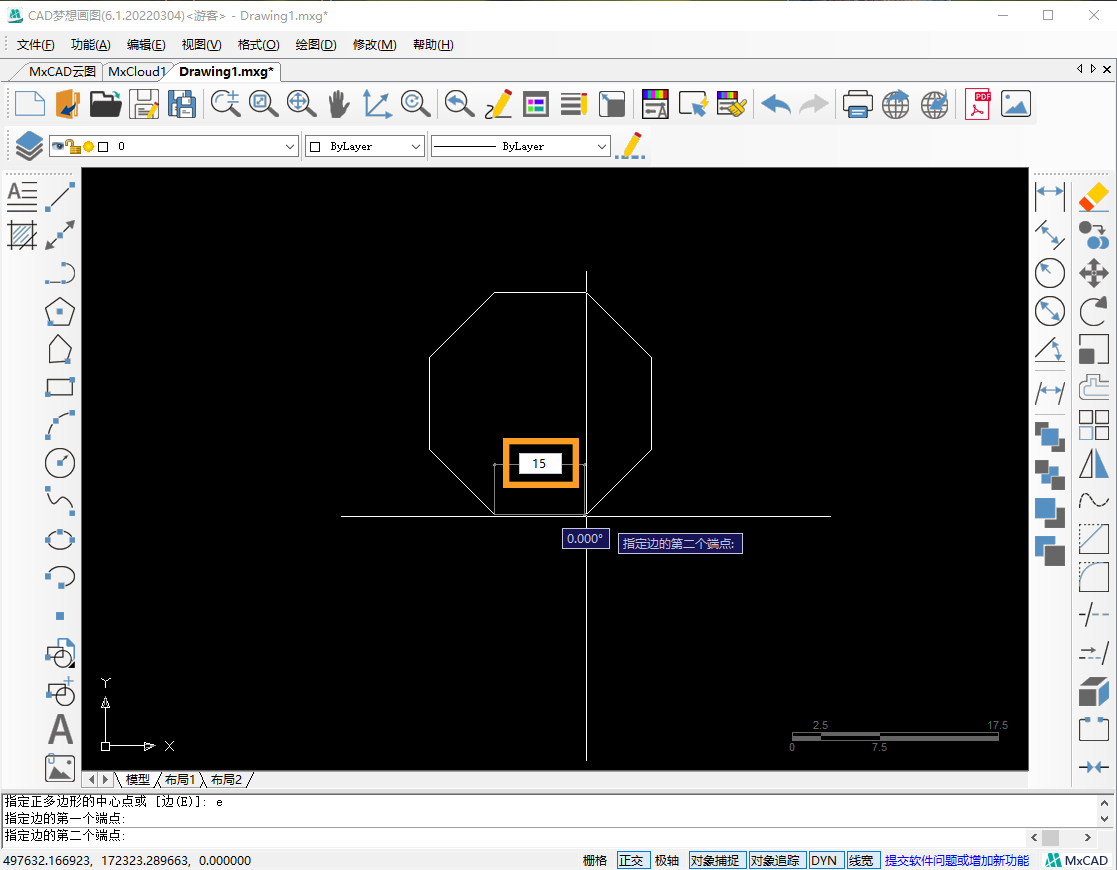Select the Eraser tool on right toolbar

tap(1094, 197)
